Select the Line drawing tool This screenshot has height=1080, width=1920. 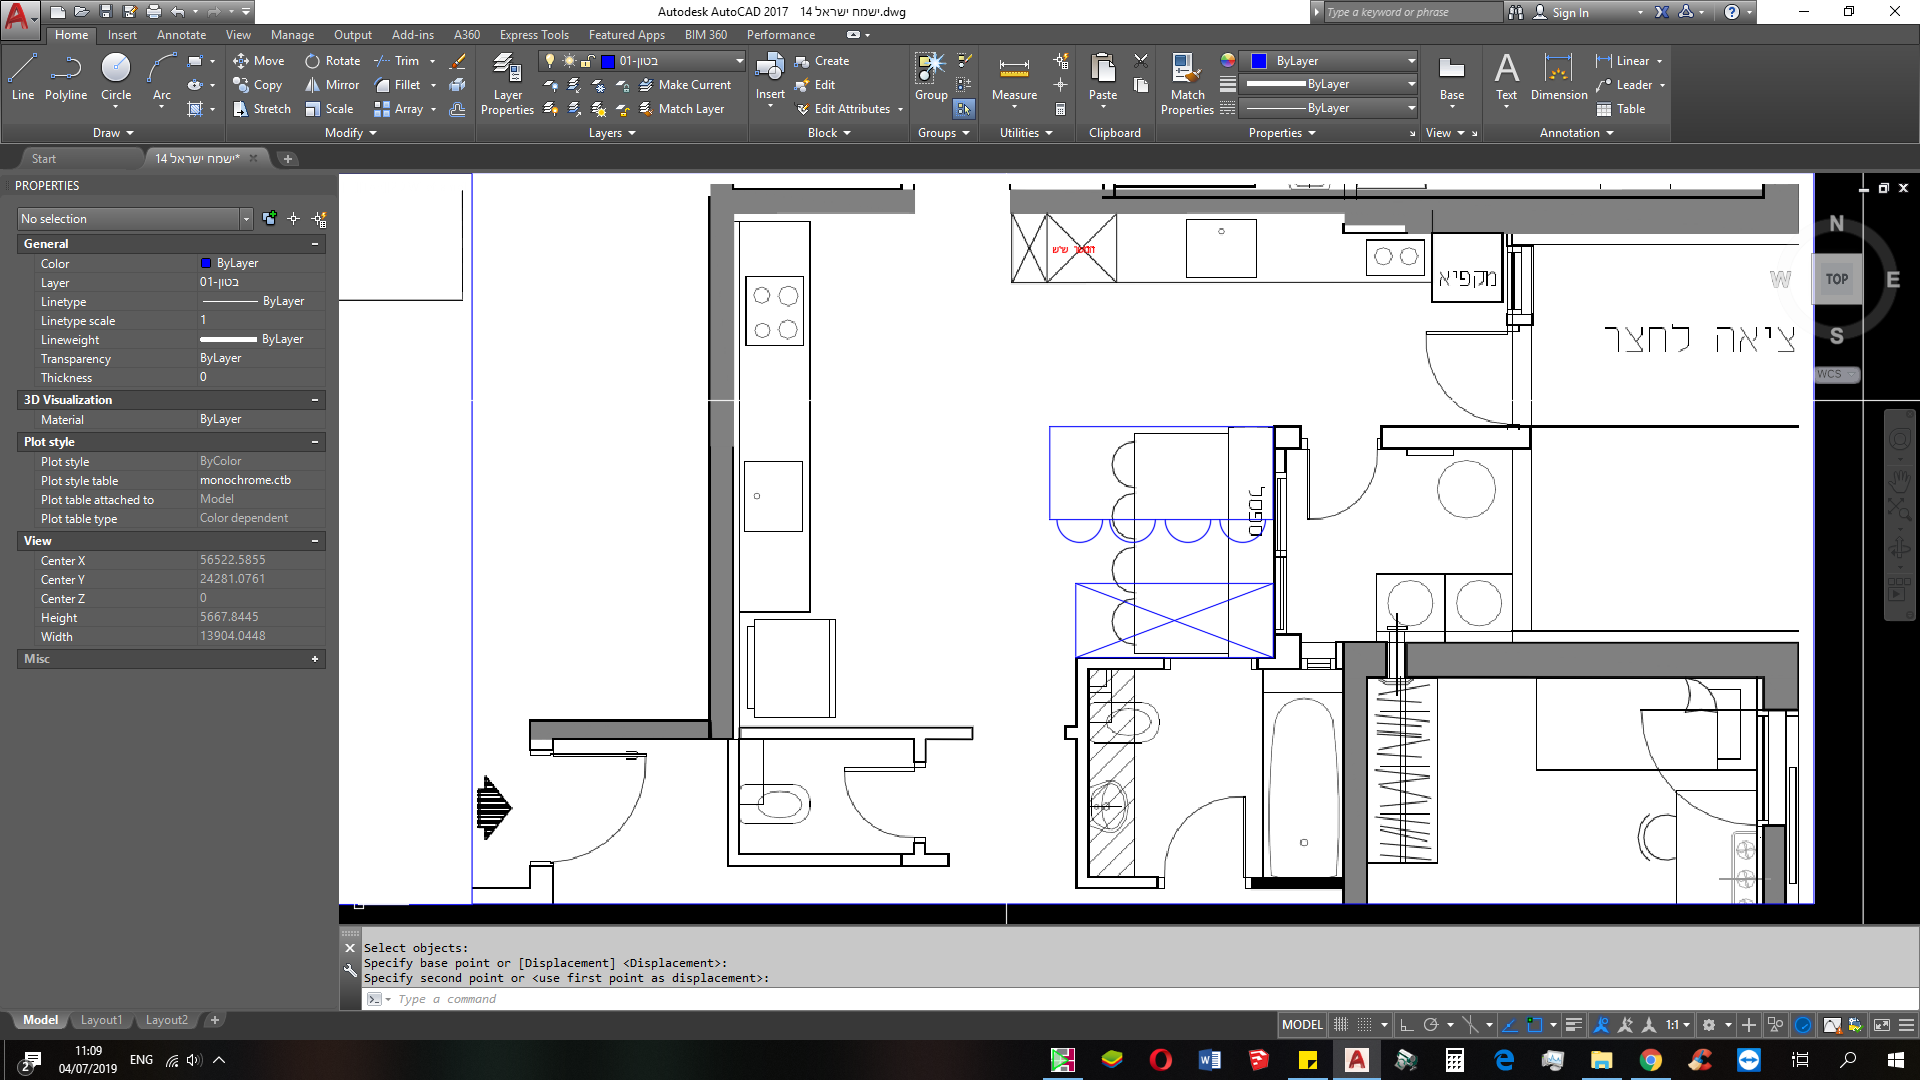tap(23, 77)
